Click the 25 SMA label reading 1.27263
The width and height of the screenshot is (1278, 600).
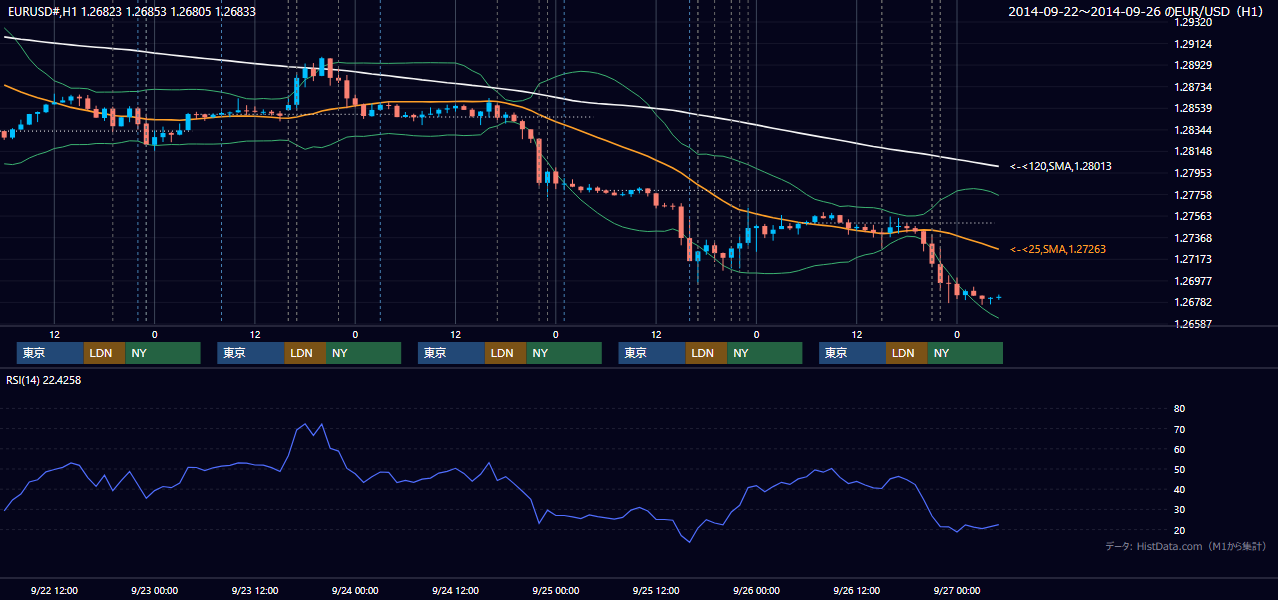point(1058,249)
